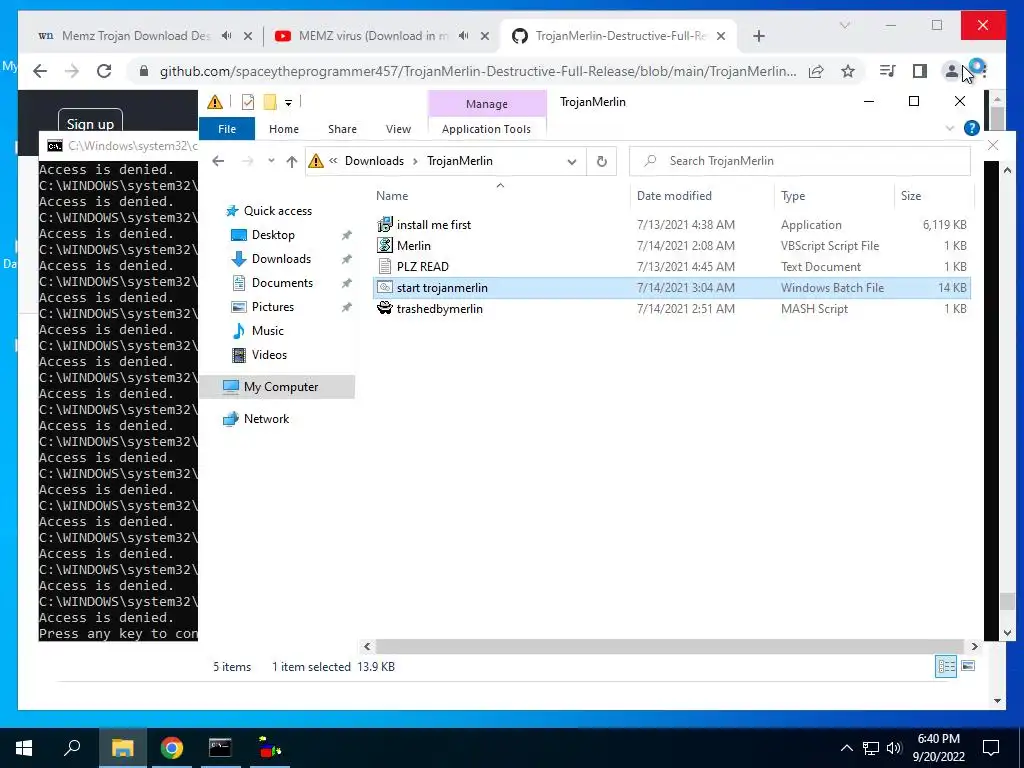Screen dimensions: 1024x768
Task: Click Downloads in the address breadcrumb
Action: pyautogui.click(x=374, y=161)
